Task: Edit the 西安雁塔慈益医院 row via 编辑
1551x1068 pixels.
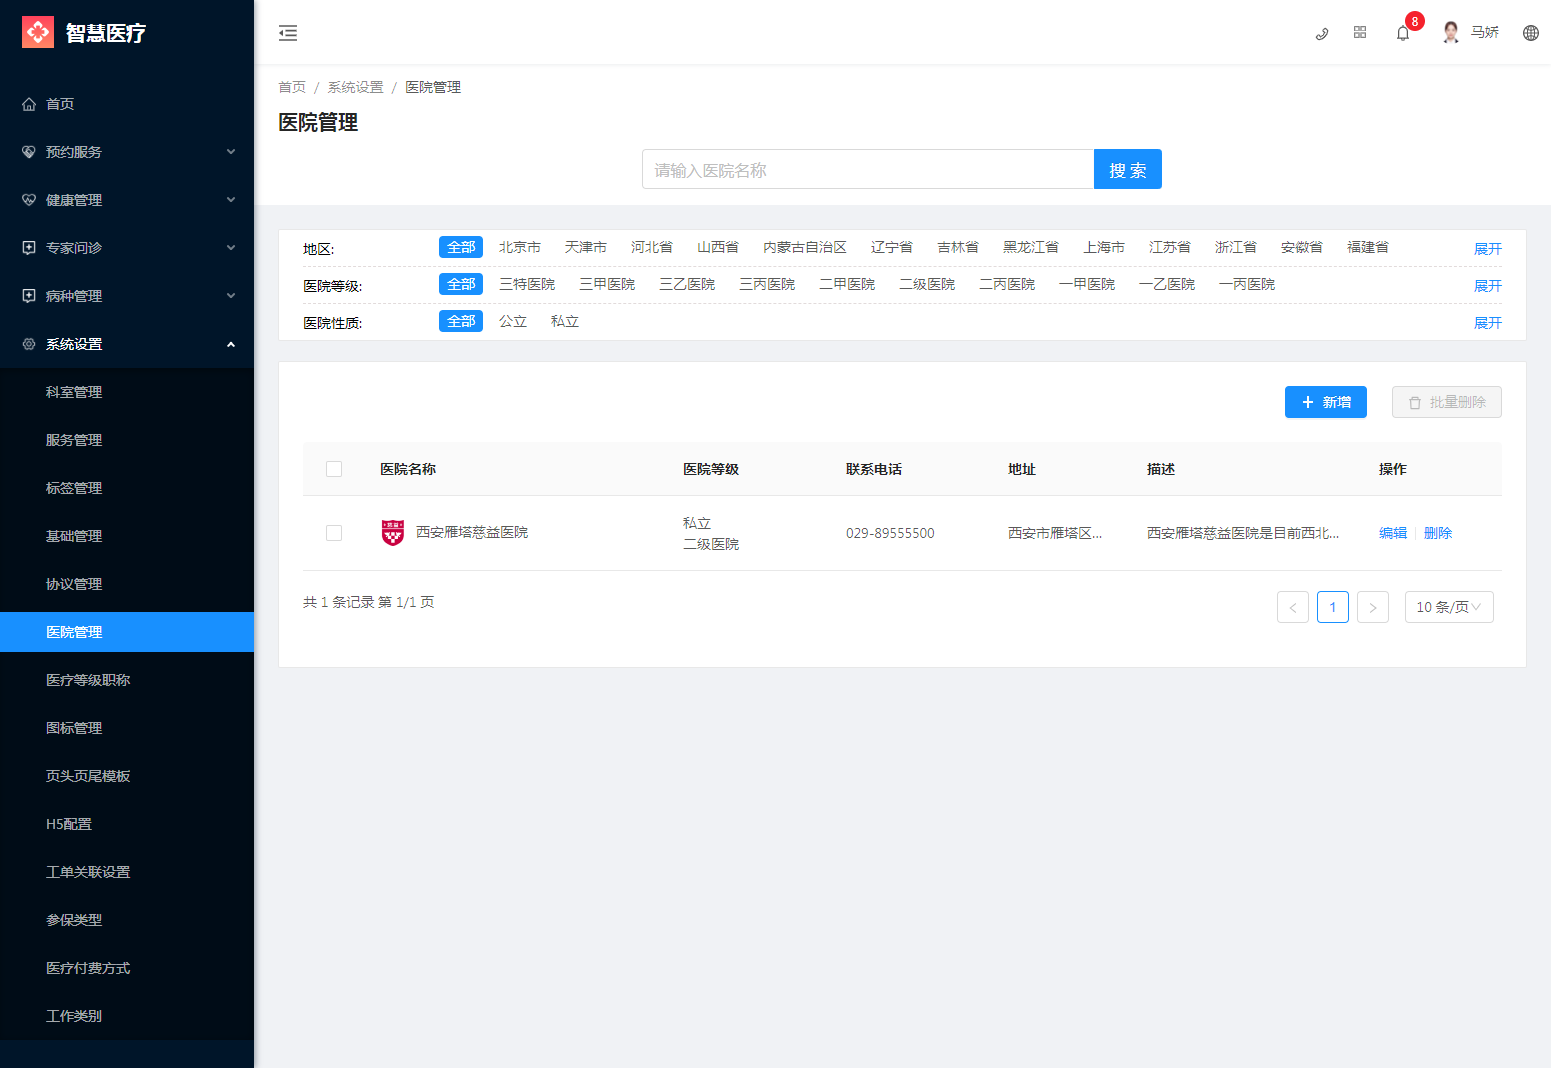Action: [1393, 533]
